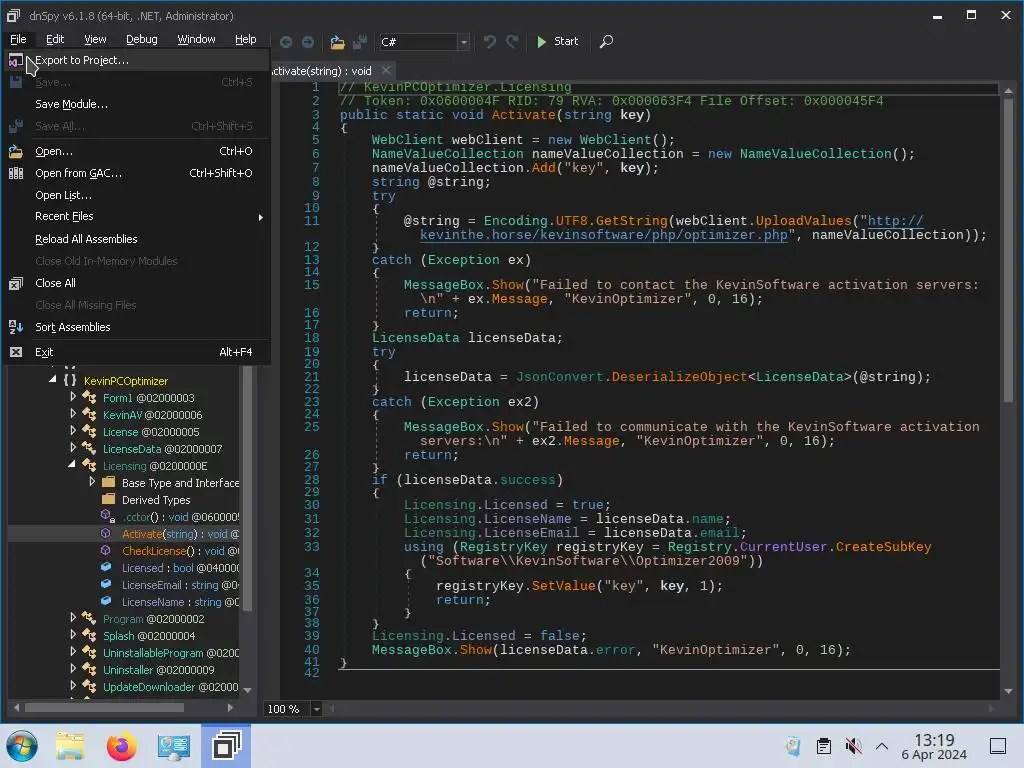The width and height of the screenshot is (1024, 768).
Task: Select CheckLicense() method in tree
Action: (x=180, y=551)
